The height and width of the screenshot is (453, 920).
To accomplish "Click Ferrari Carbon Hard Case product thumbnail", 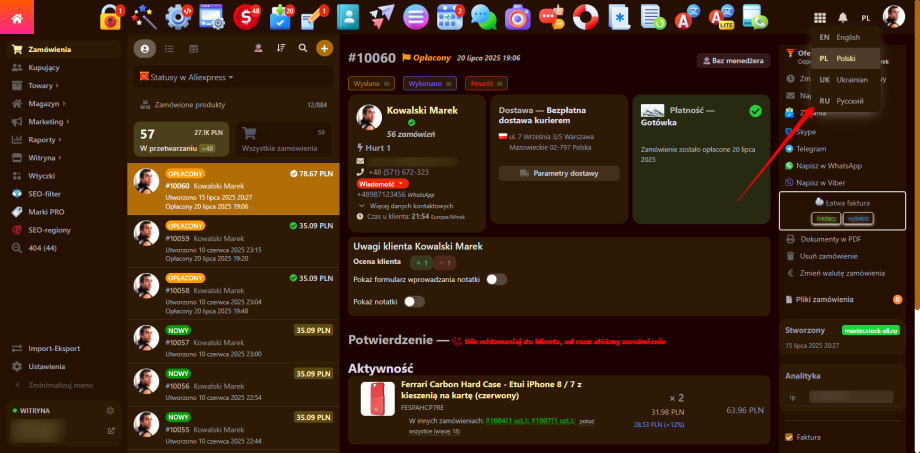I will [377, 399].
